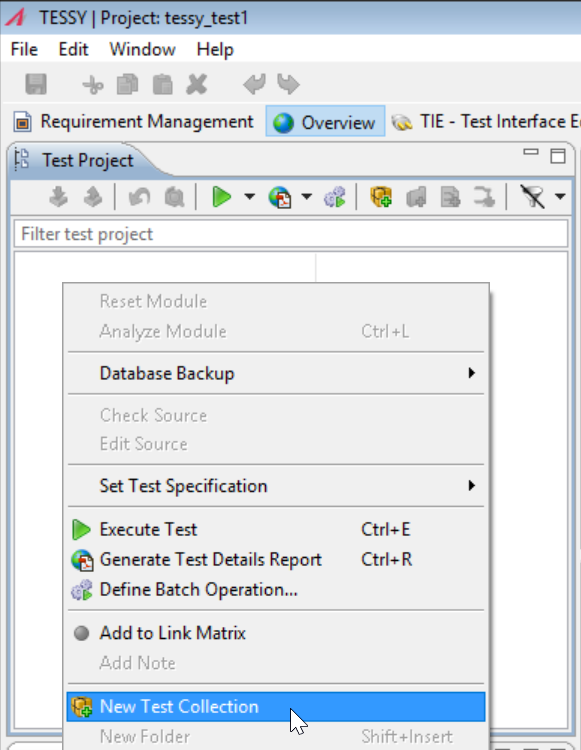The height and width of the screenshot is (750, 581).
Task: Click the Undo arrow icon
Action: tap(254, 84)
